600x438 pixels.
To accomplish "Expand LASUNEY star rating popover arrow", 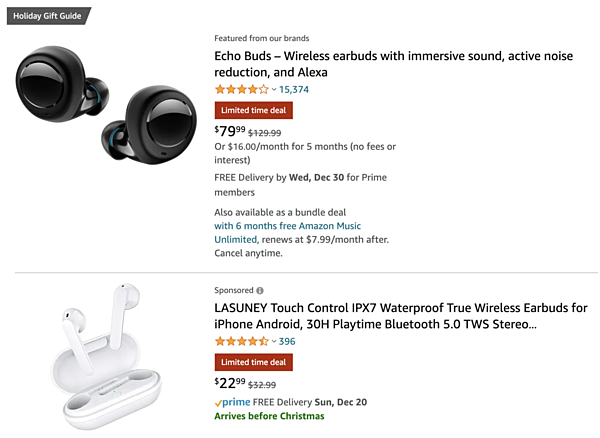I will pos(273,342).
